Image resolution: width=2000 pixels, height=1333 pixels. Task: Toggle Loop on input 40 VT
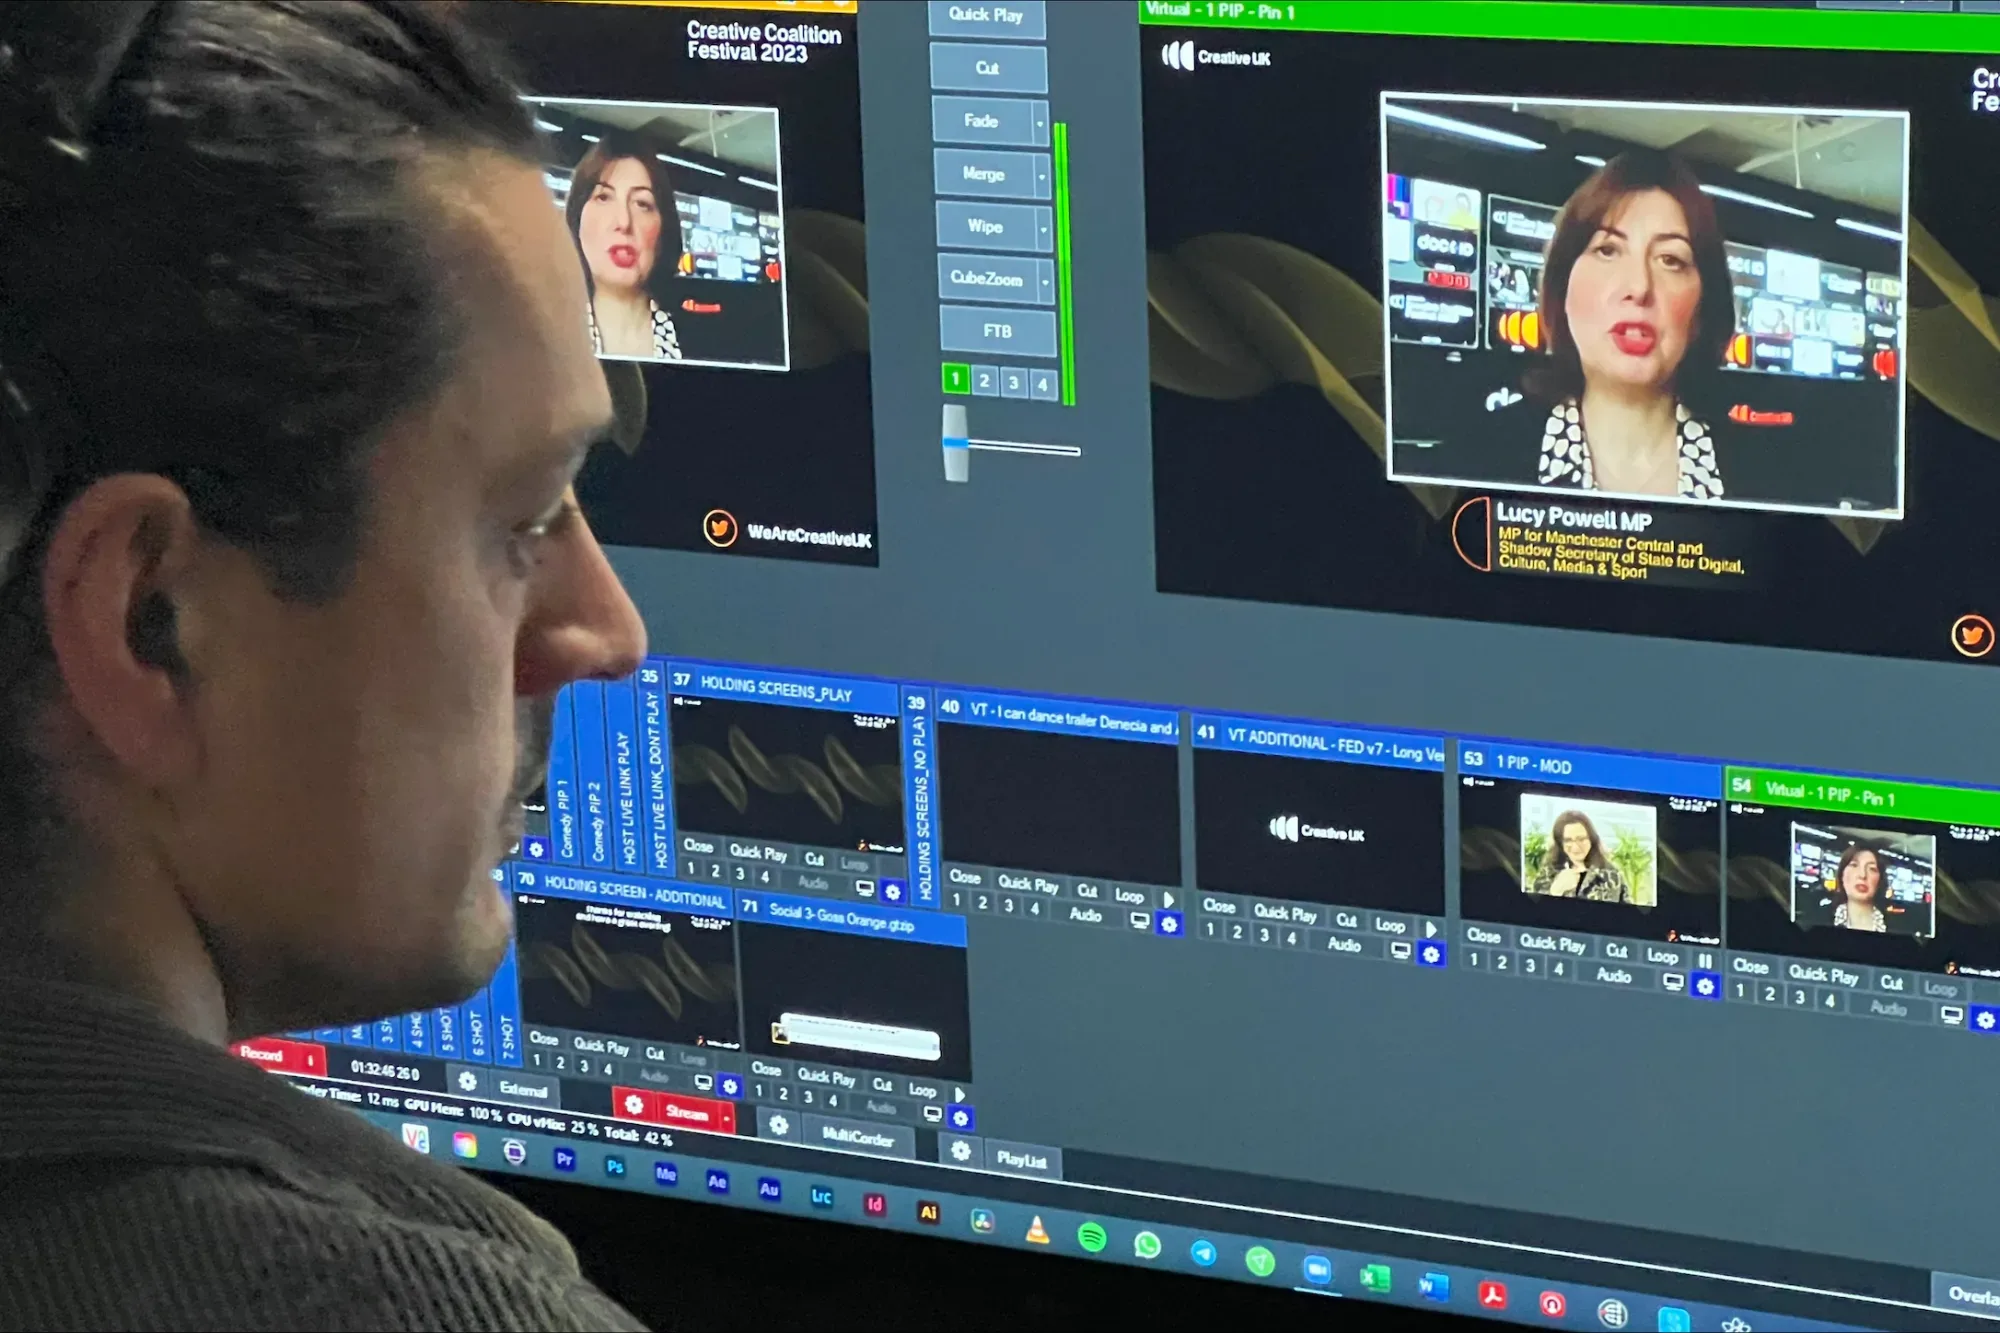tap(1129, 895)
